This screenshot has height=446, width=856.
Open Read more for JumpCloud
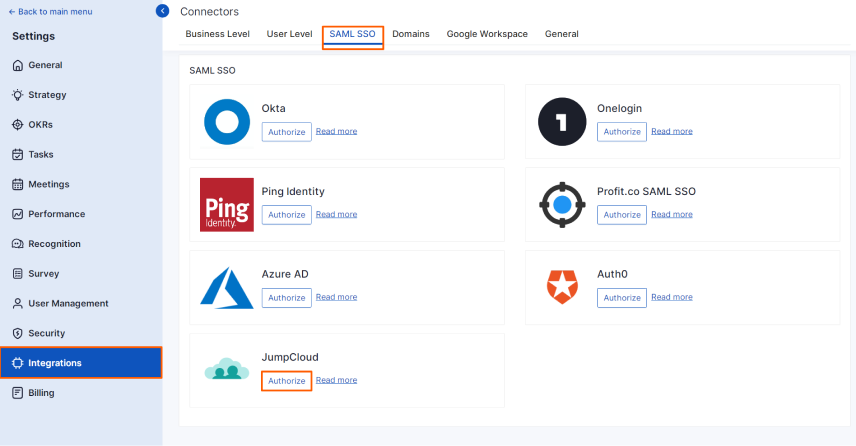[x=336, y=380]
